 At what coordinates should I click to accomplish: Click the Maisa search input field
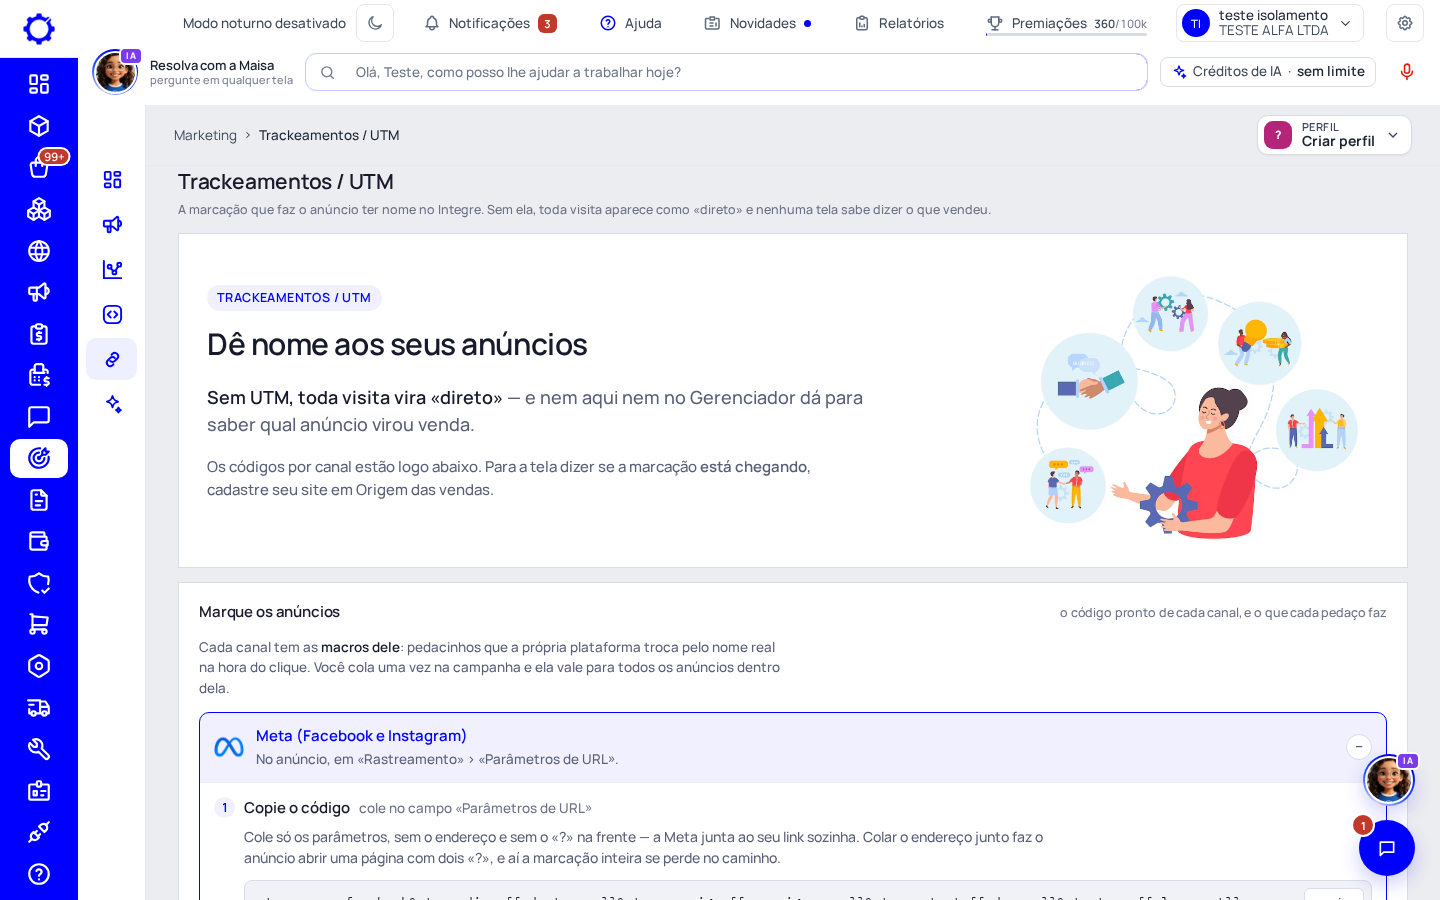point(726,72)
